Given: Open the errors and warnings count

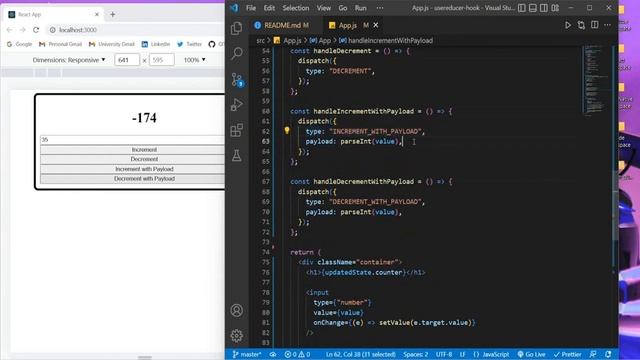Looking at the screenshot, I should click(x=297, y=354).
